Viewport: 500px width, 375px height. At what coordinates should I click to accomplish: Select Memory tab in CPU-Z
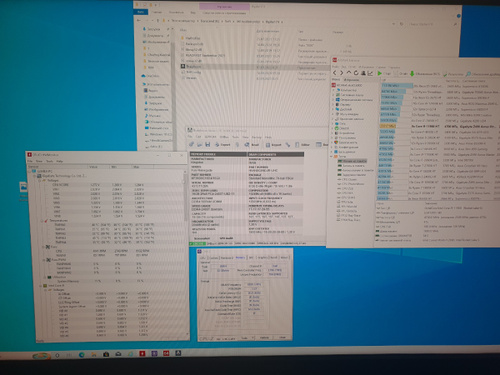(x=240, y=258)
